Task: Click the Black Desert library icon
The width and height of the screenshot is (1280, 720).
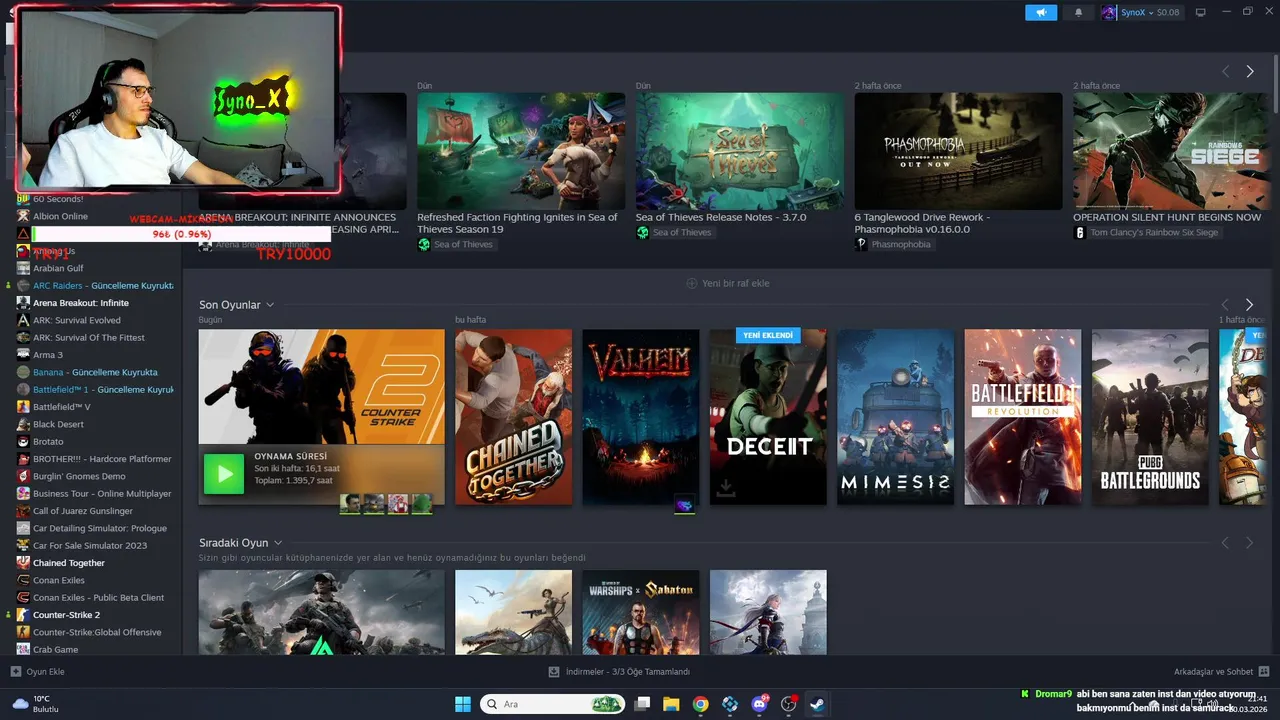Action: 24,424
